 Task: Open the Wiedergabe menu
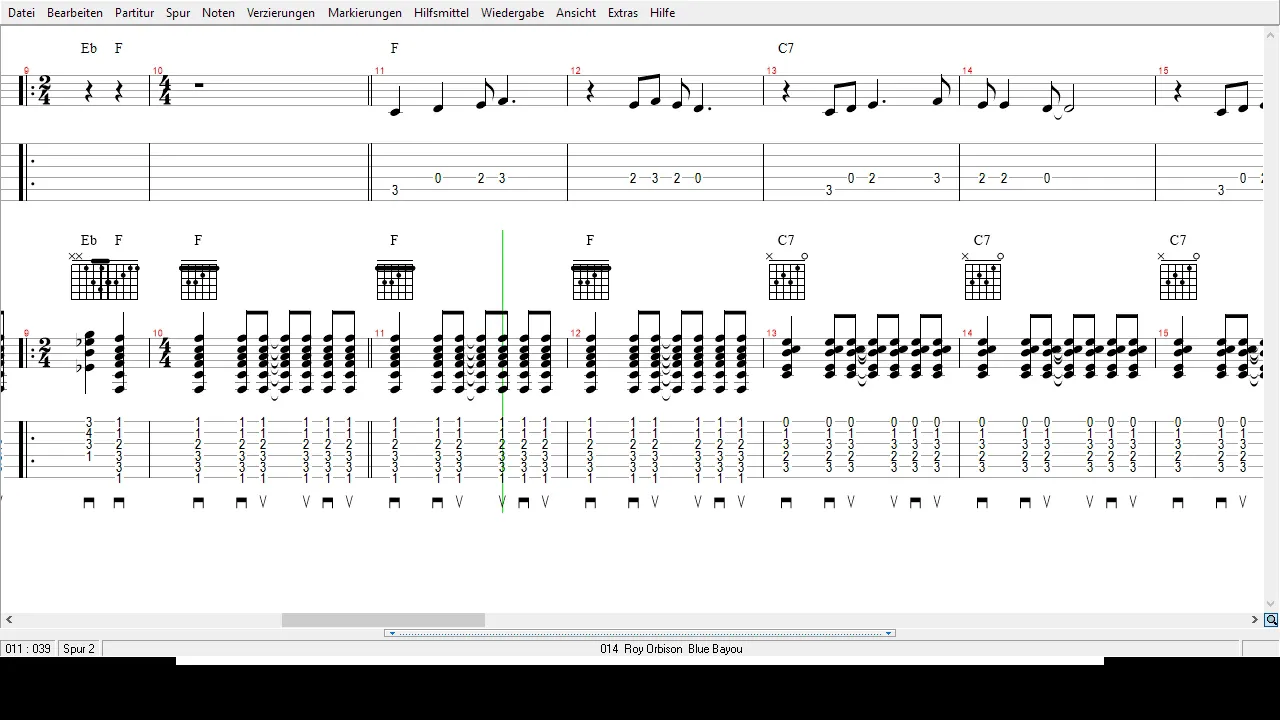[512, 13]
